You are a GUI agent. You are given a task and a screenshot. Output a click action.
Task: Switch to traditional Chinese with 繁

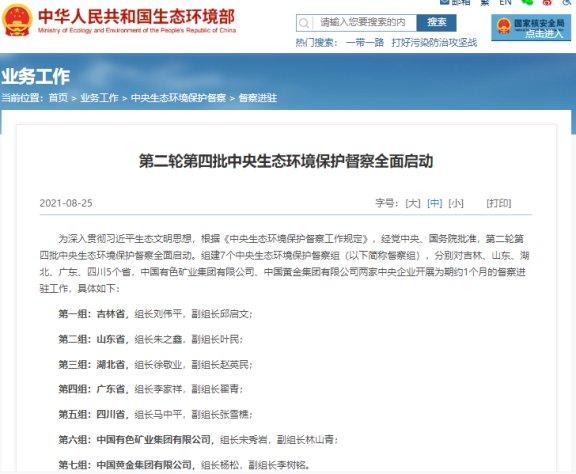[485, 3]
